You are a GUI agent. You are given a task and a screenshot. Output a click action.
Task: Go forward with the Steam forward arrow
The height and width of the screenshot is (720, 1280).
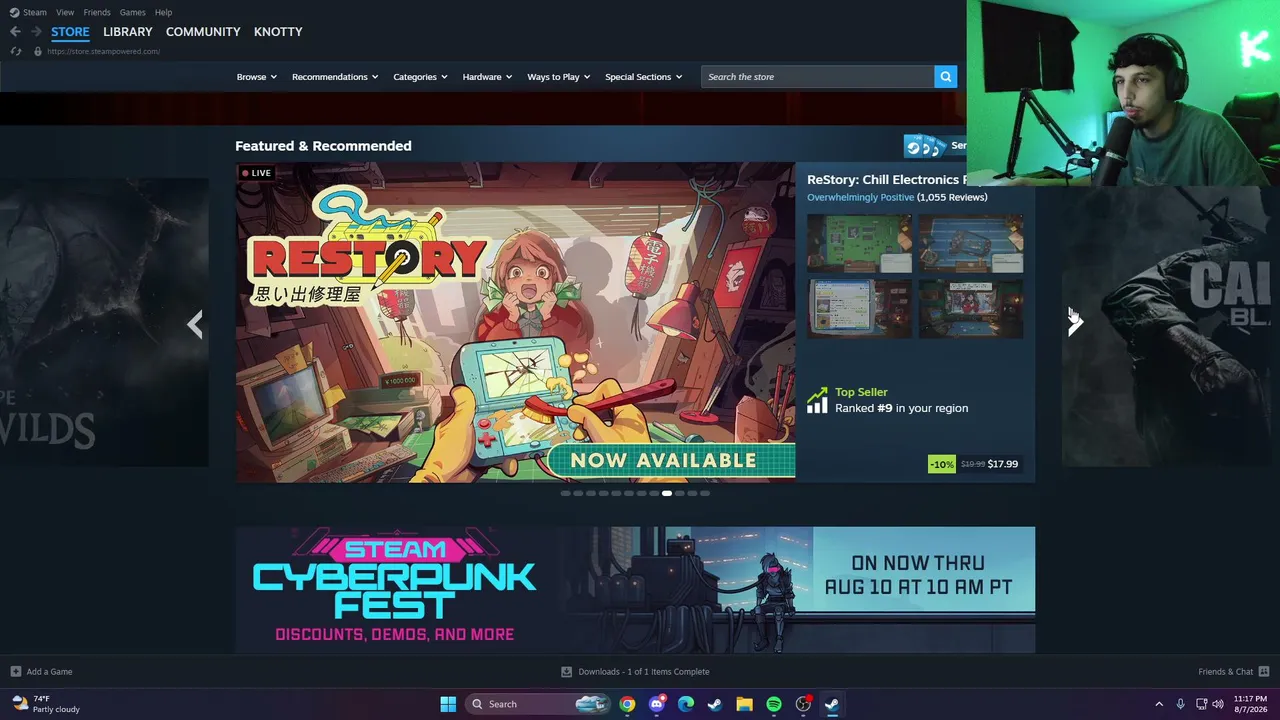click(36, 32)
